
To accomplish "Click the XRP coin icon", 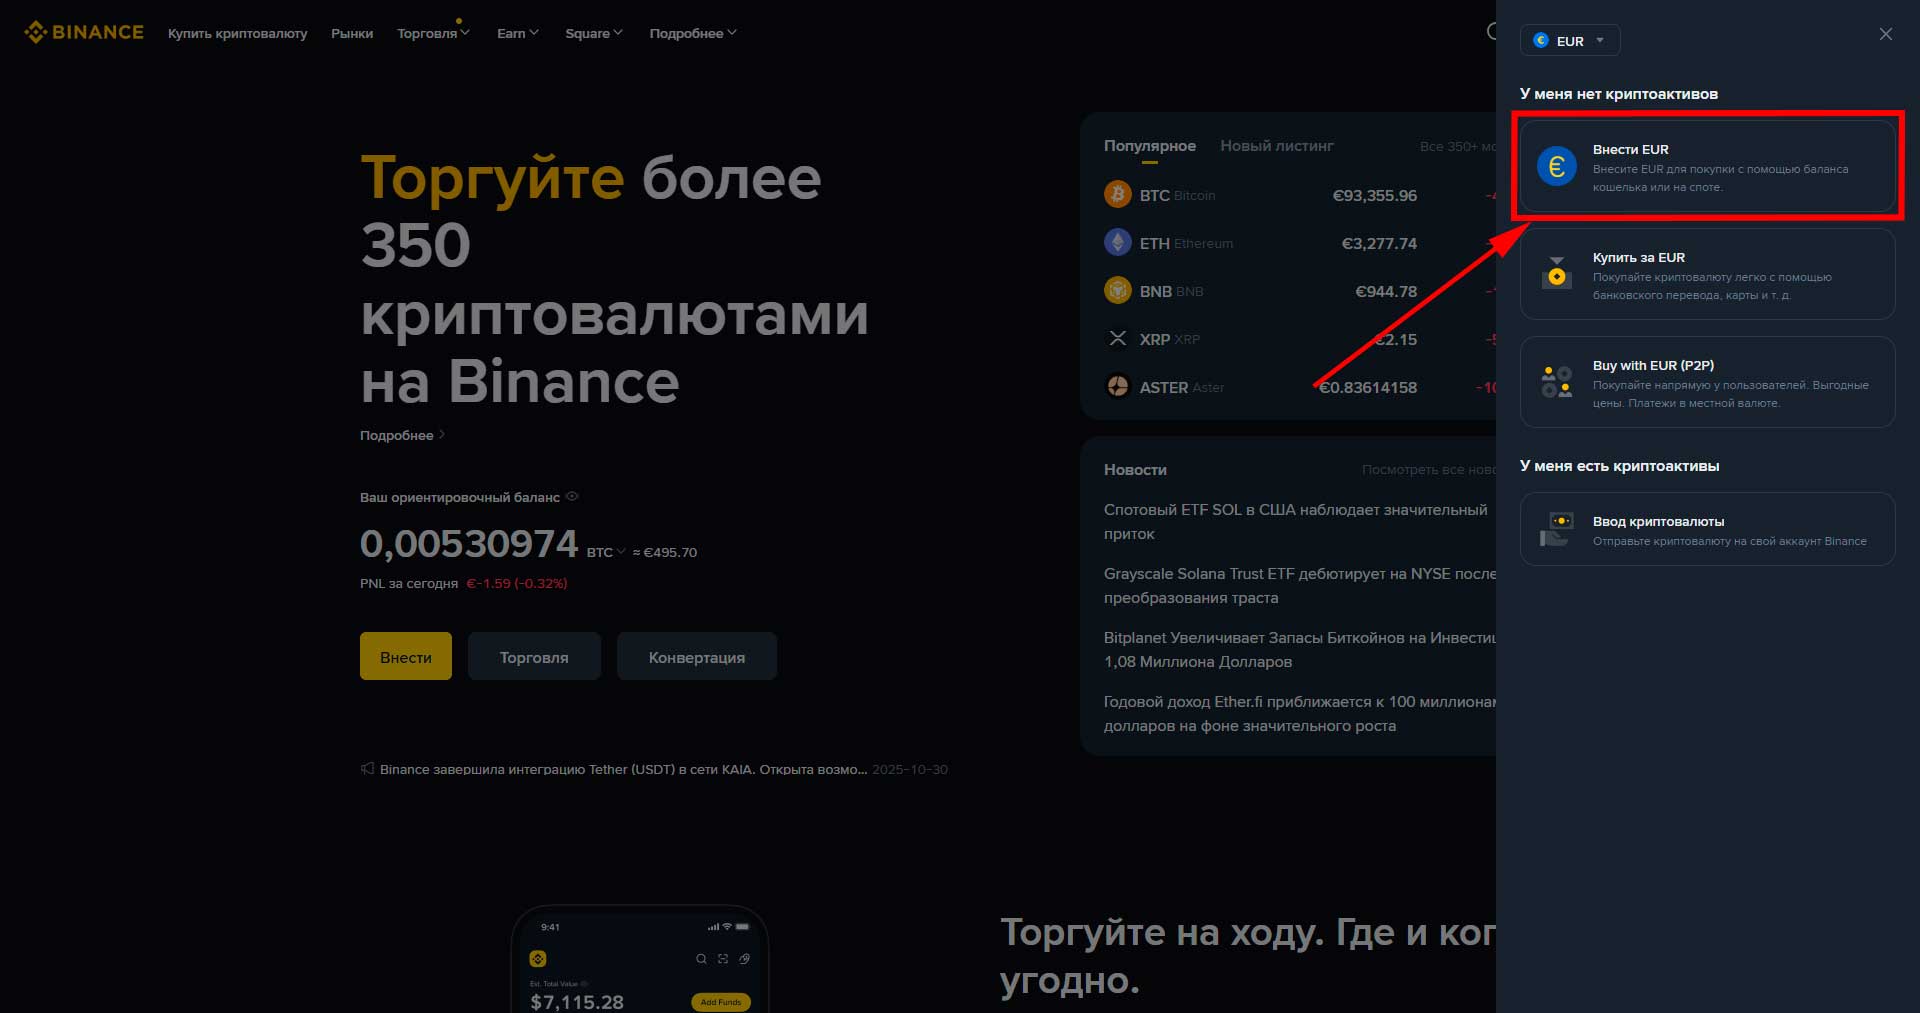I will click(x=1117, y=338).
